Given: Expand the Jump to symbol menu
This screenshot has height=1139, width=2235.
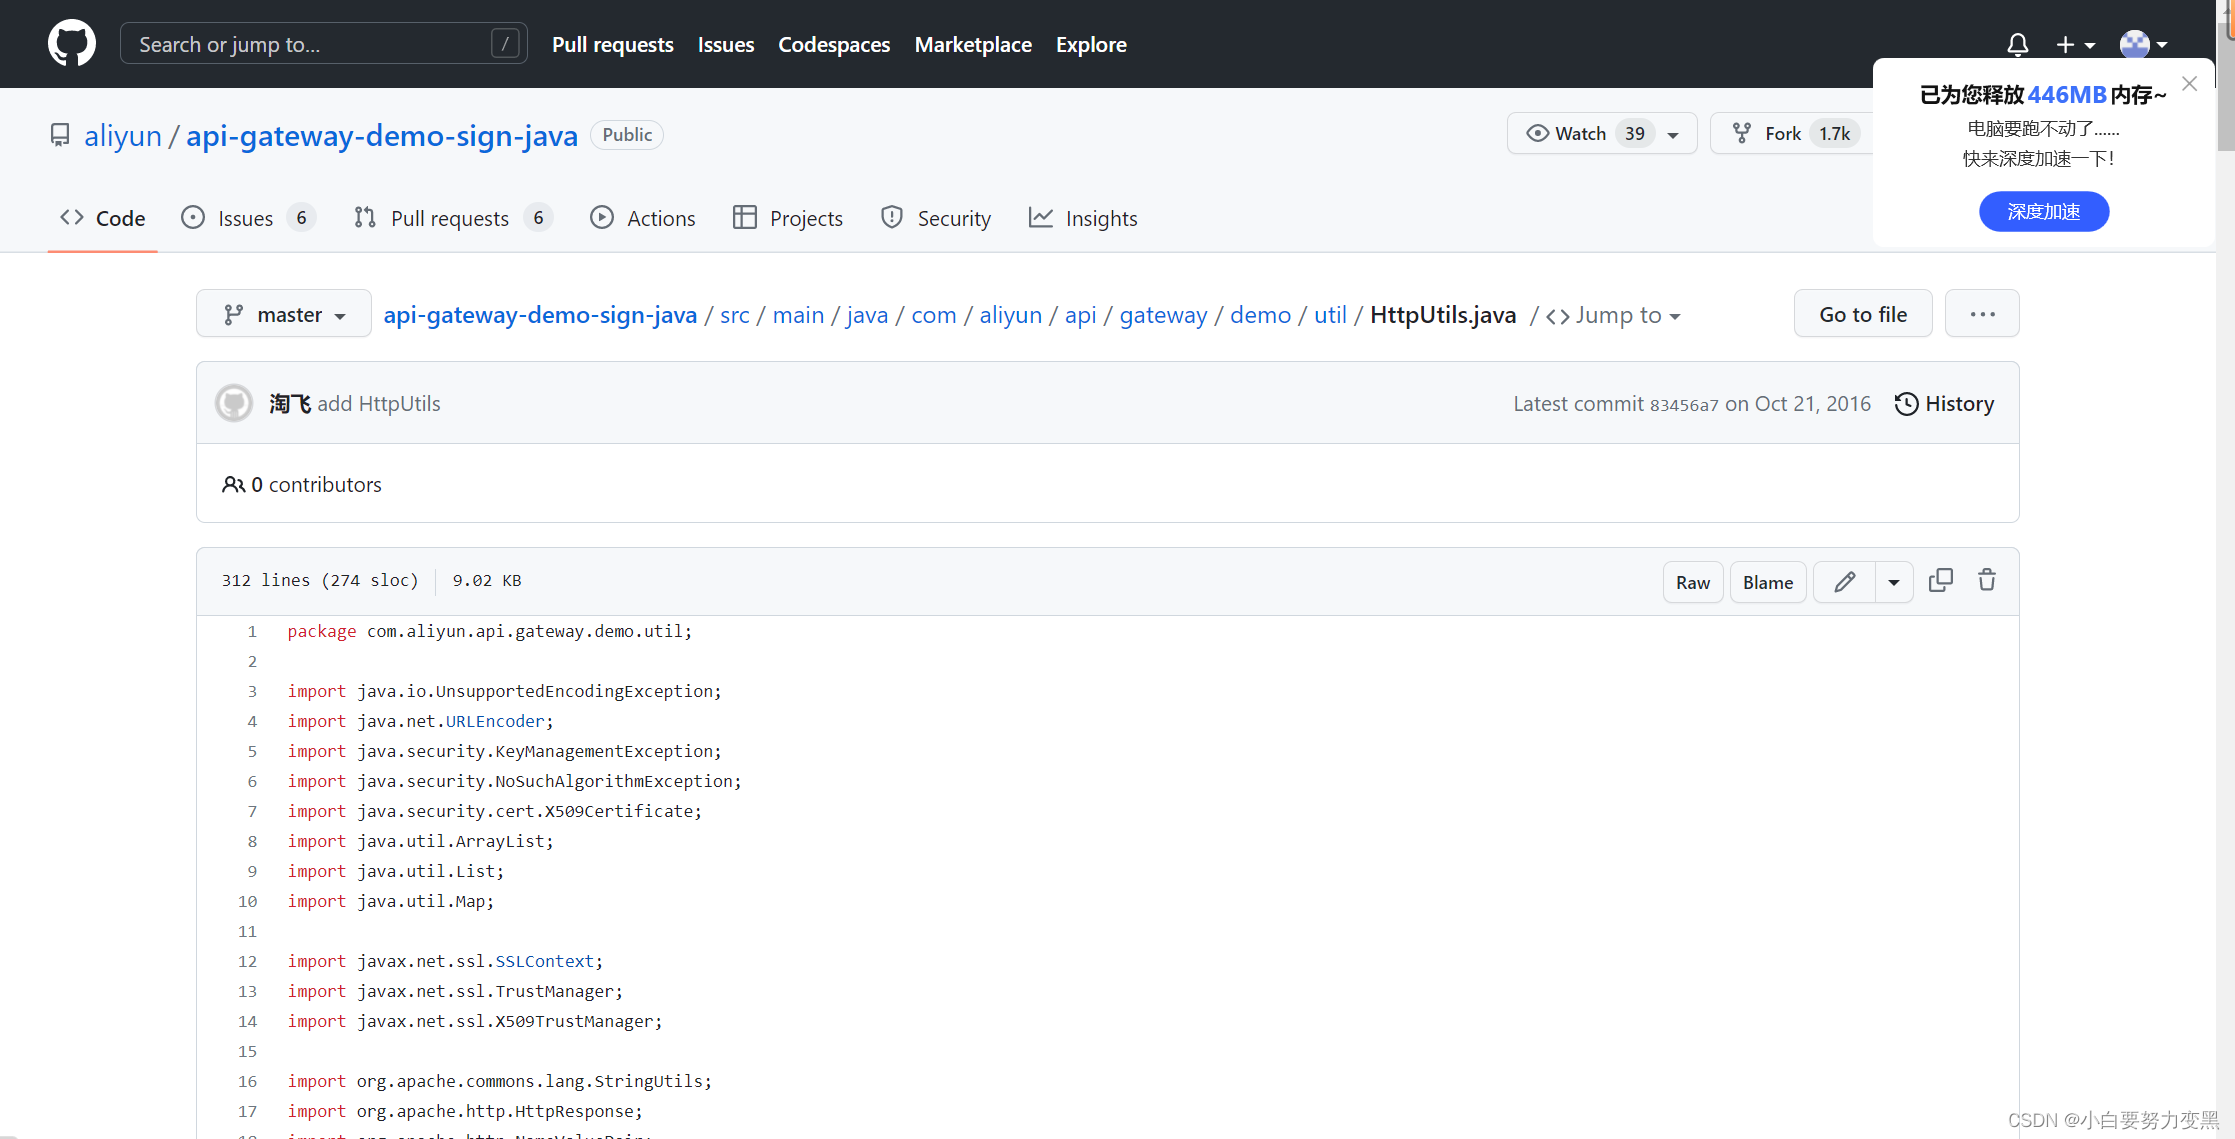Looking at the screenshot, I should click(1614, 315).
